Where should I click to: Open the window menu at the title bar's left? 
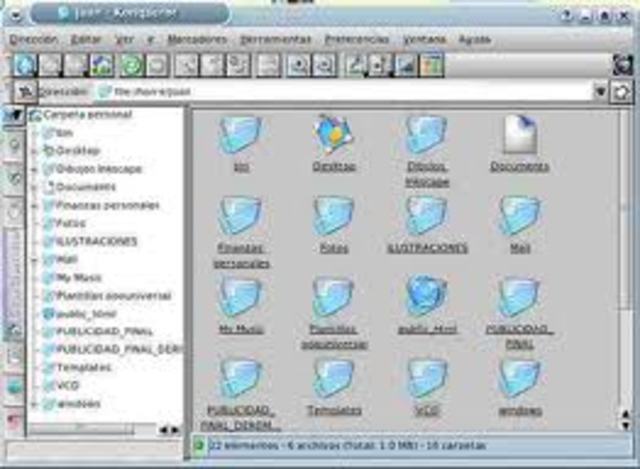pyautogui.click(x=16, y=15)
